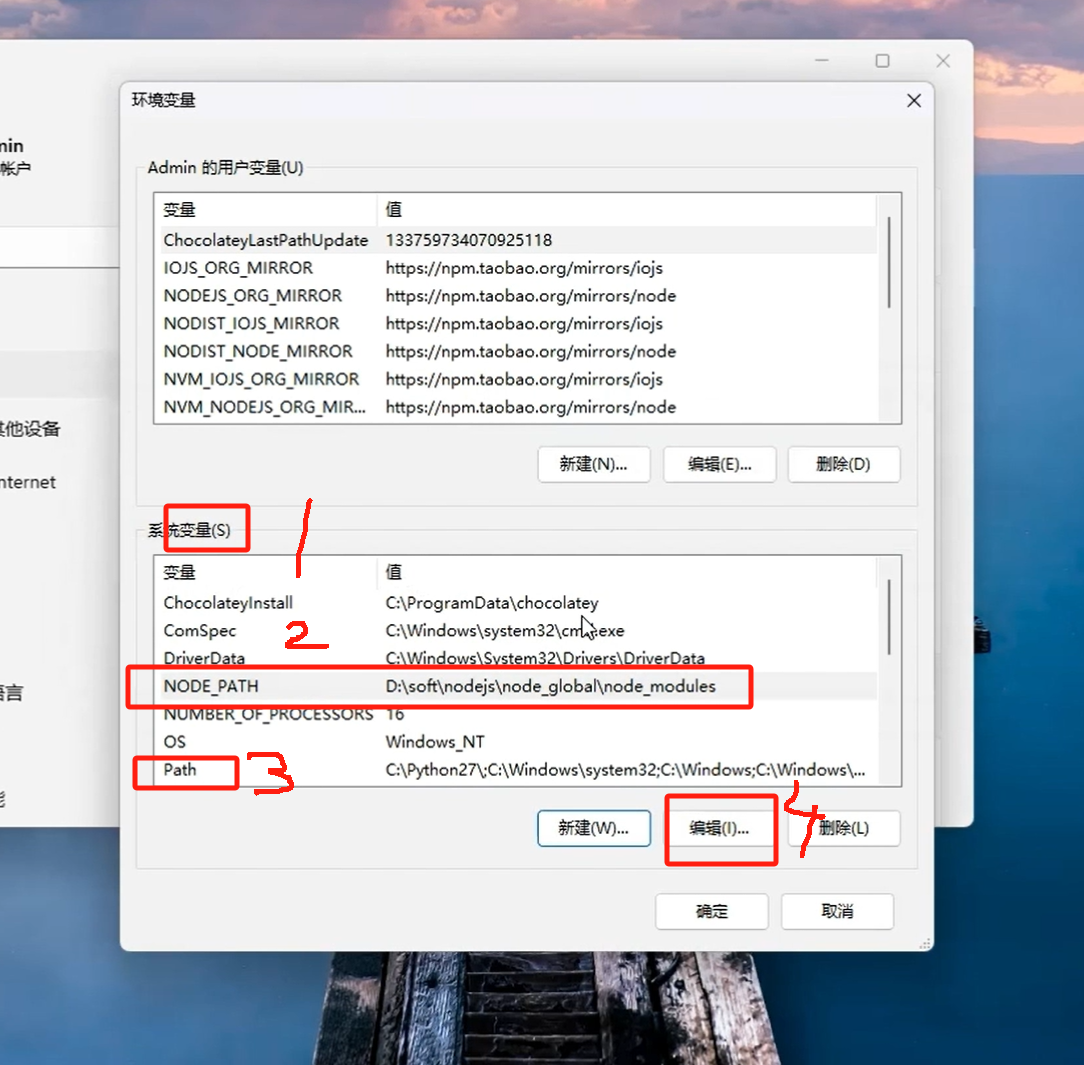The width and height of the screenshot is (1084, 1065).
Task: Maximize the background Settings window
Action: [x=882, y=61]
